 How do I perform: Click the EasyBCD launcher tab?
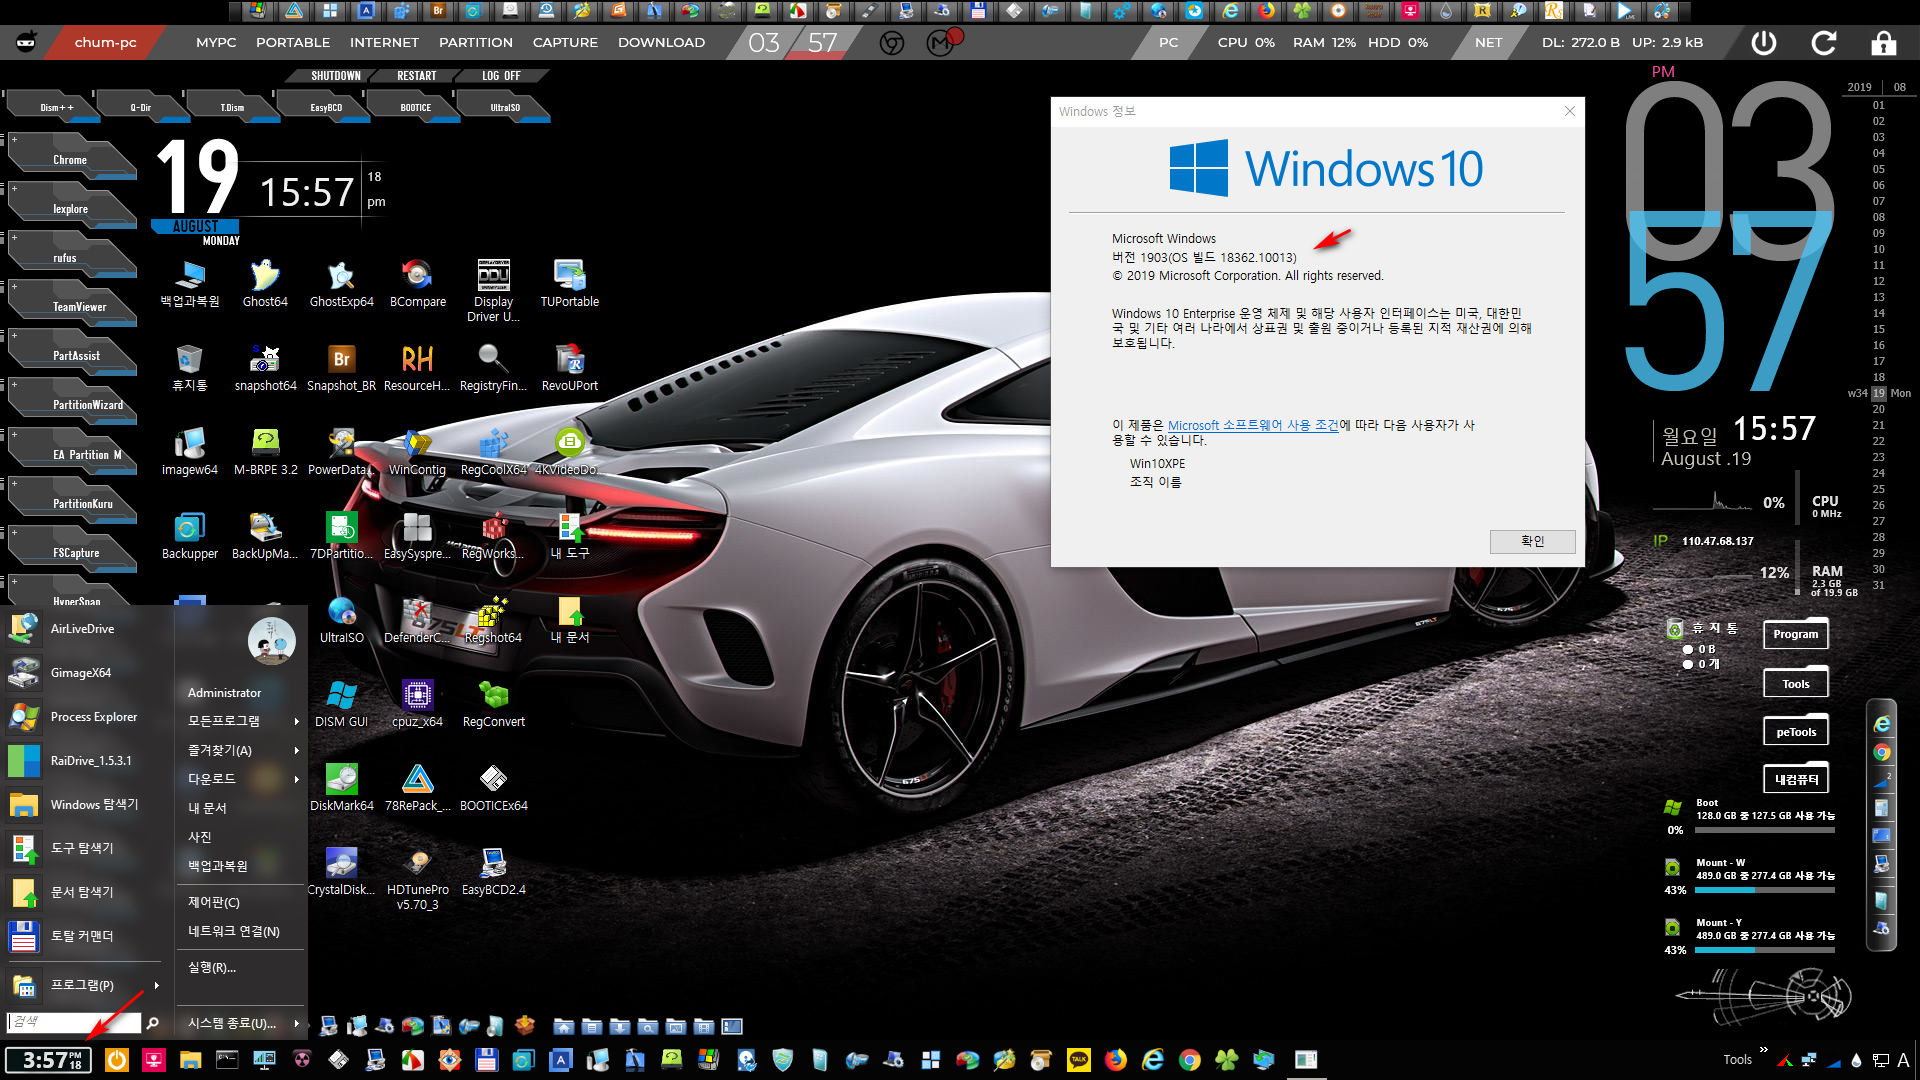coord(326,107)
